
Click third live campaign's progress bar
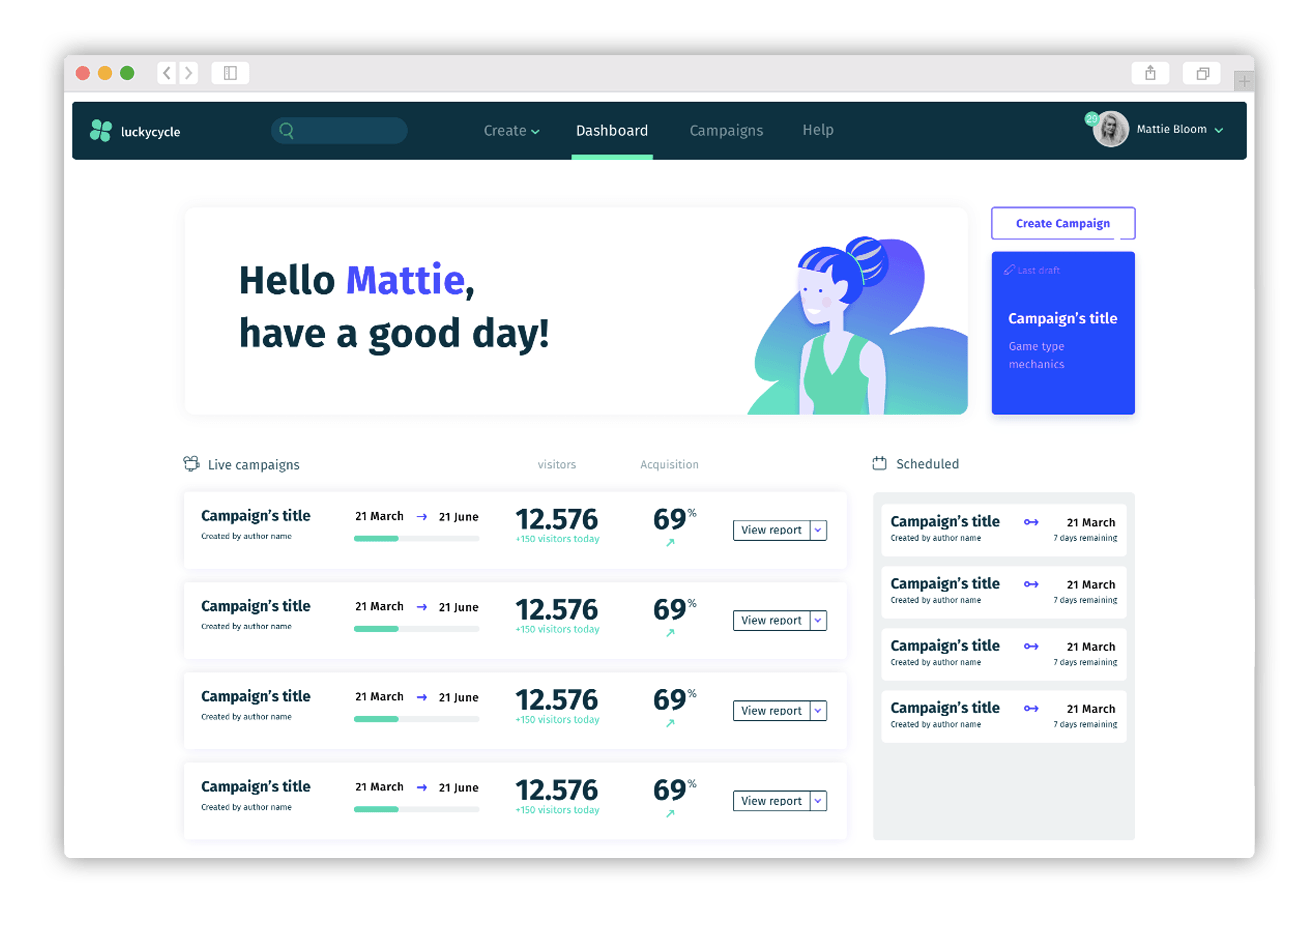[x=416, y=719]
